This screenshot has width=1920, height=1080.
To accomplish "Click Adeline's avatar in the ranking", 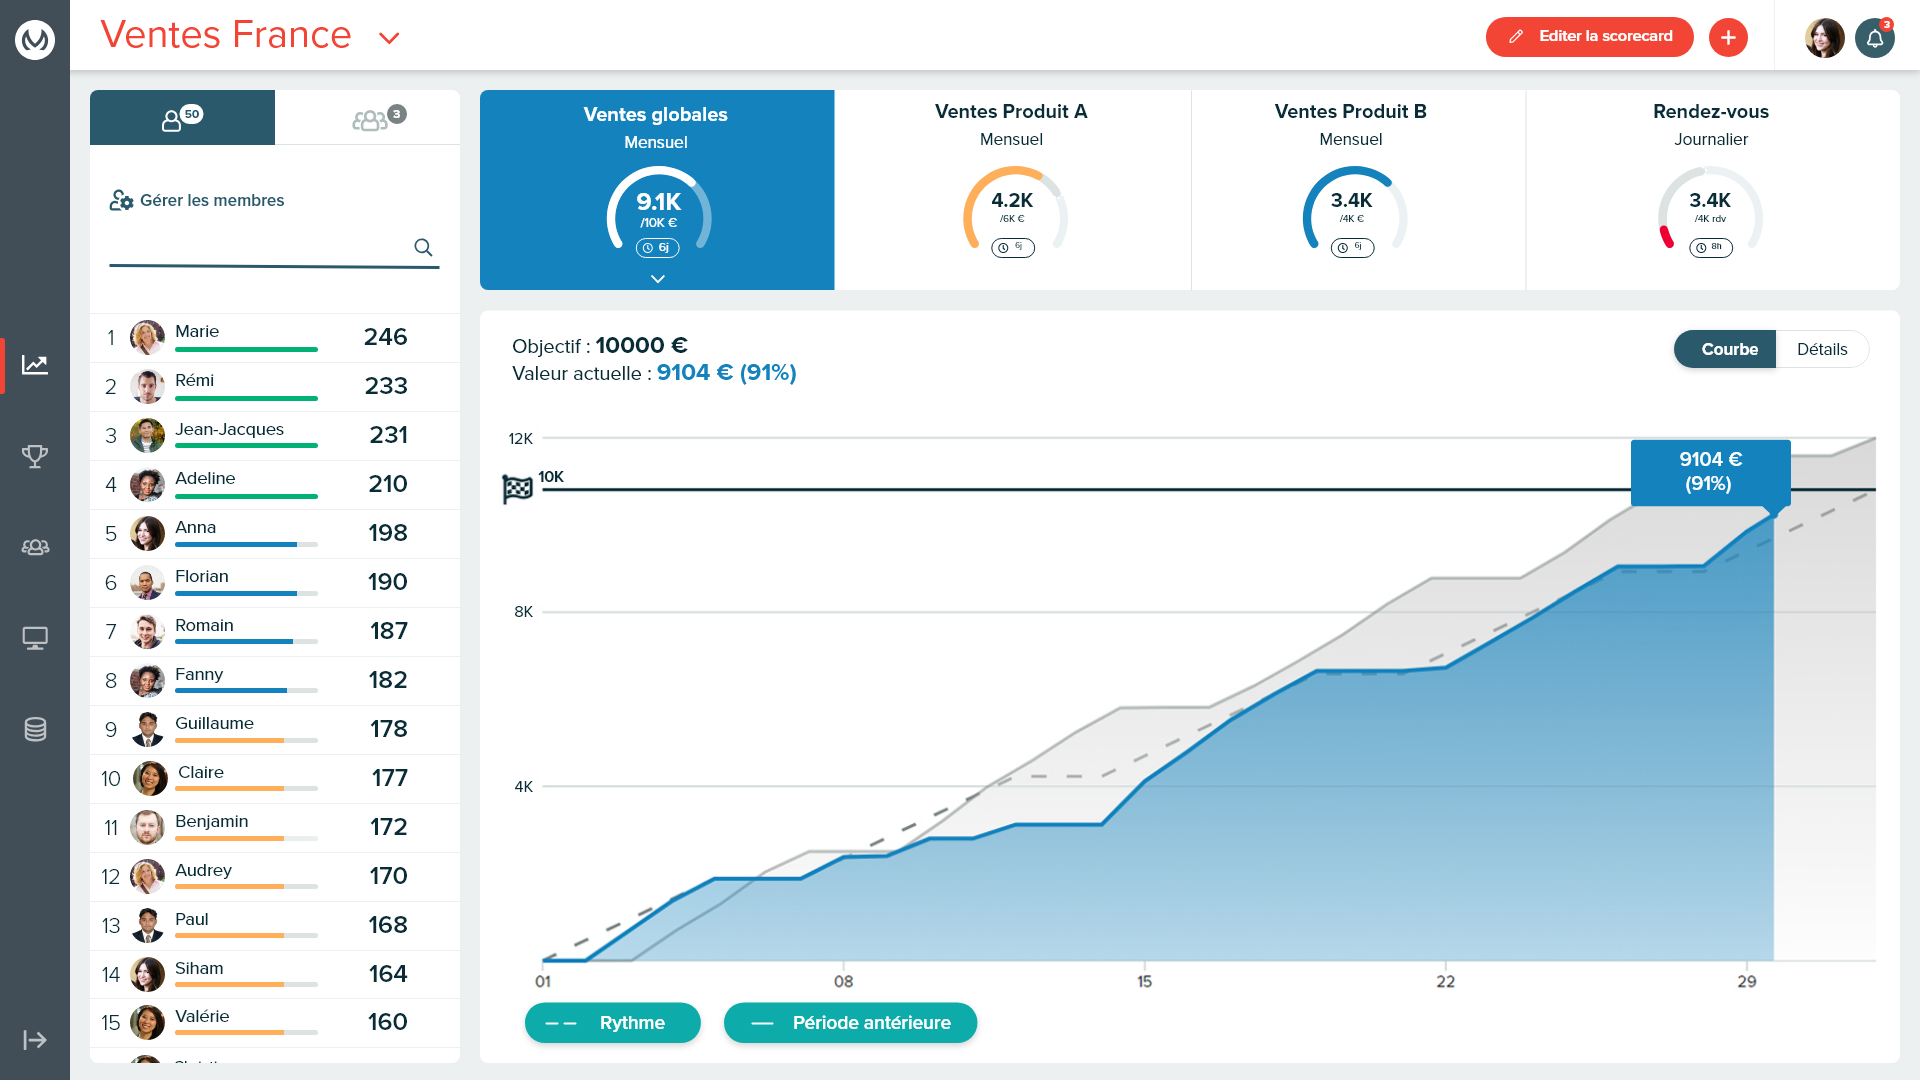I will coord(147,484).
